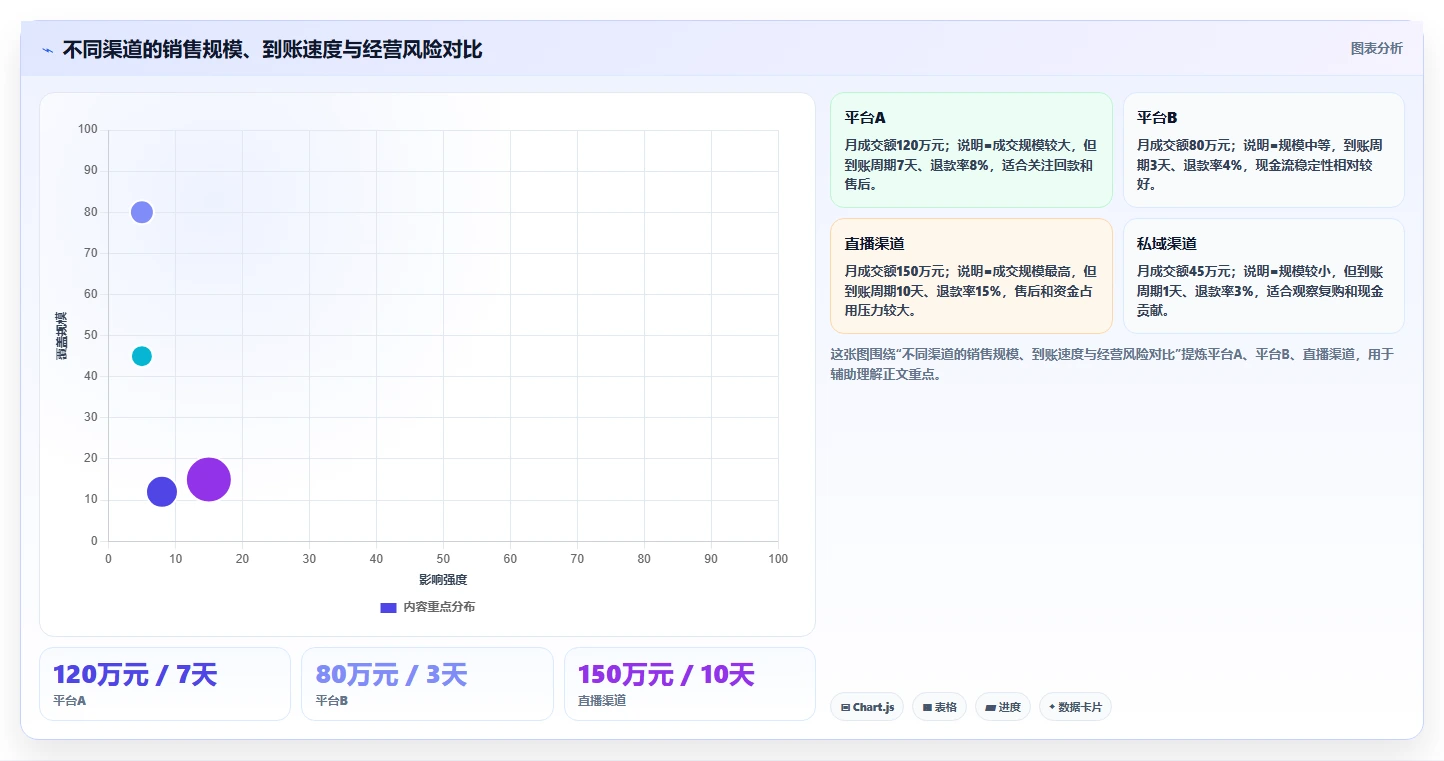Toggle the 内容重点分布 legend color box

click(x=388, y=607)
